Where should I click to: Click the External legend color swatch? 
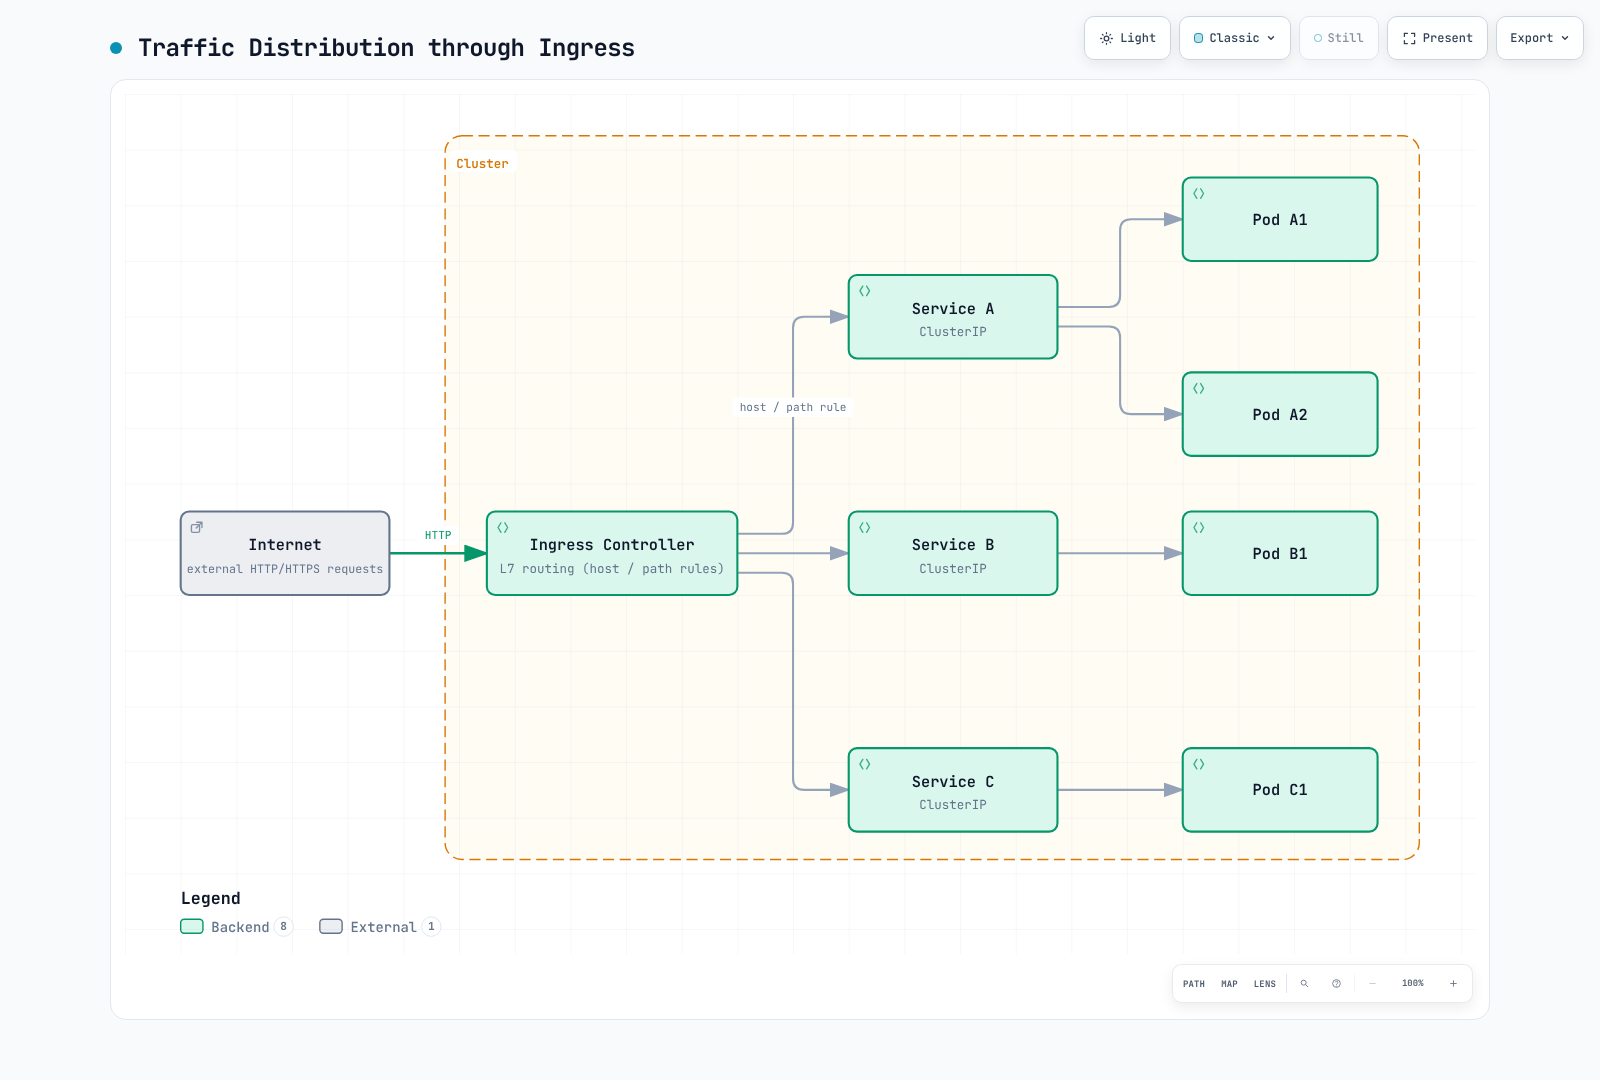pyautogui.click(x=331, y=926)
